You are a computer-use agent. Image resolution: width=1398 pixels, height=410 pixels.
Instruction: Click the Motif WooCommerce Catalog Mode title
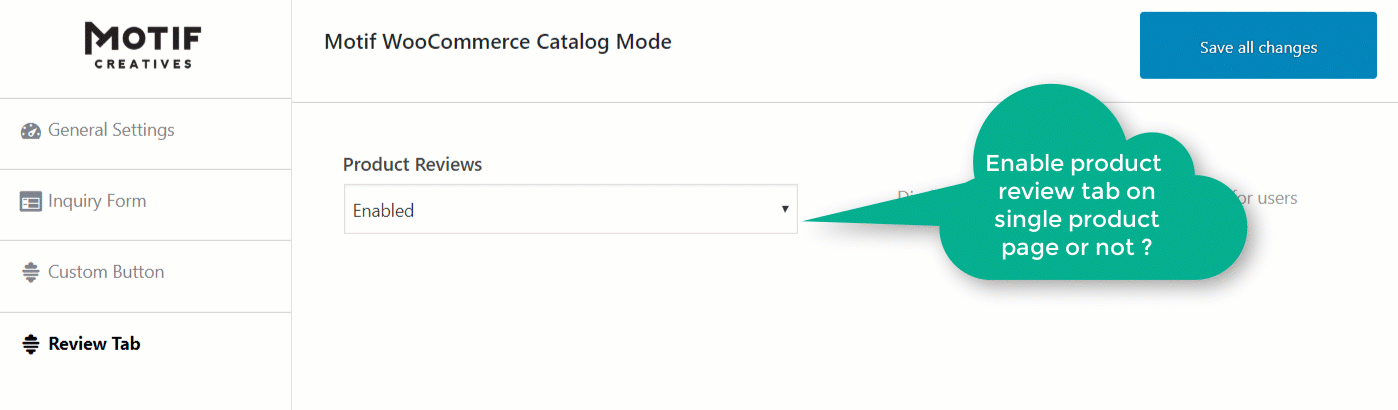tap(498, 42)
